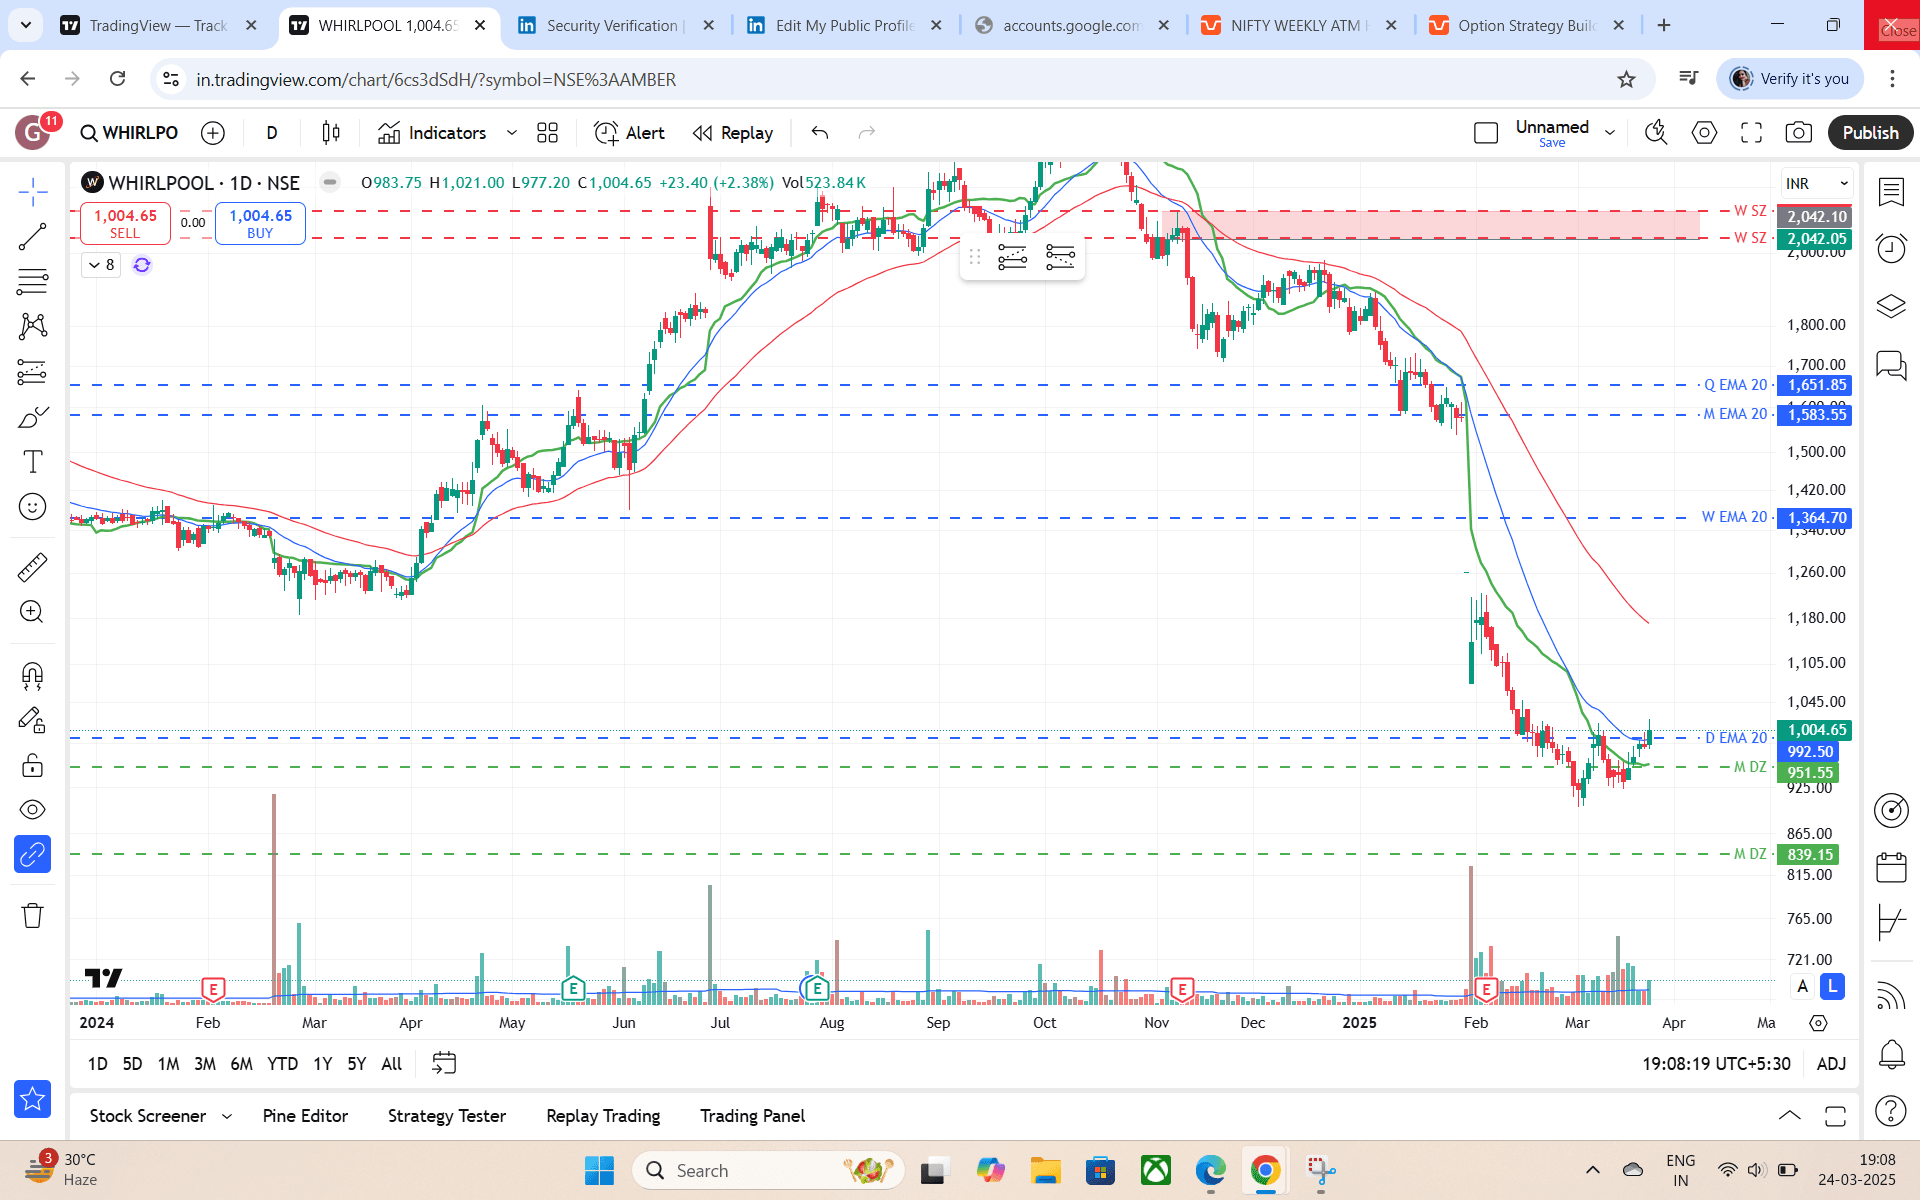This screenshot has height=1200, width=1920.
Task: Click the 1,004.65 SELL button
Action: [x=125, y=224]
